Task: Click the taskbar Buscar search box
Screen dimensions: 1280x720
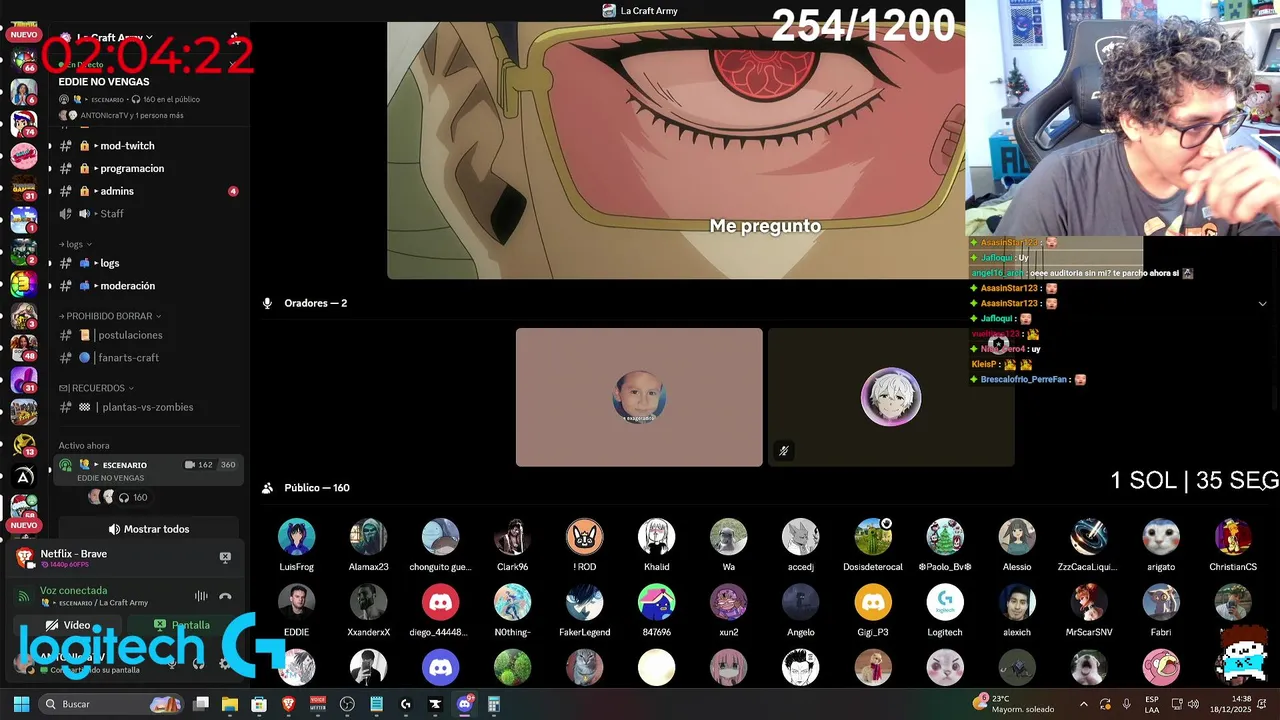Action: point(112,704)
